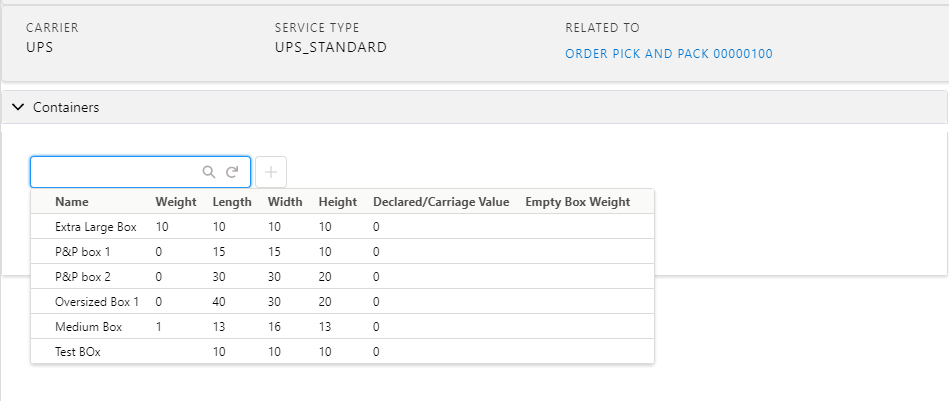Open the Order Pick and Pack 00000100 link
The image size is (949, 401).
669,54
